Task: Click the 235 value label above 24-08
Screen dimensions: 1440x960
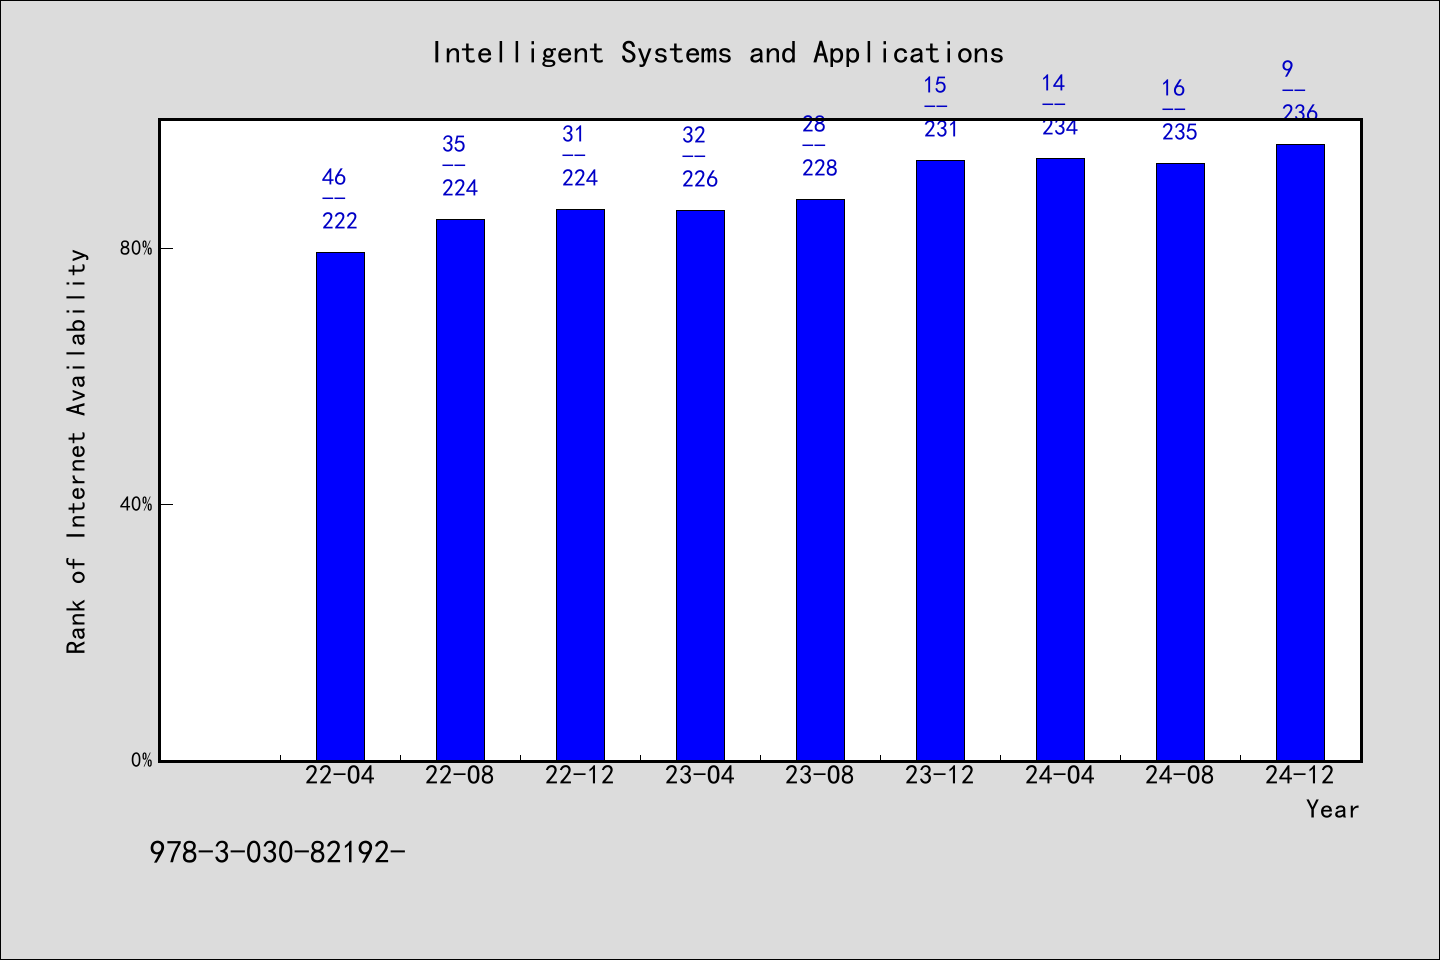Action: pos(1180,132)
